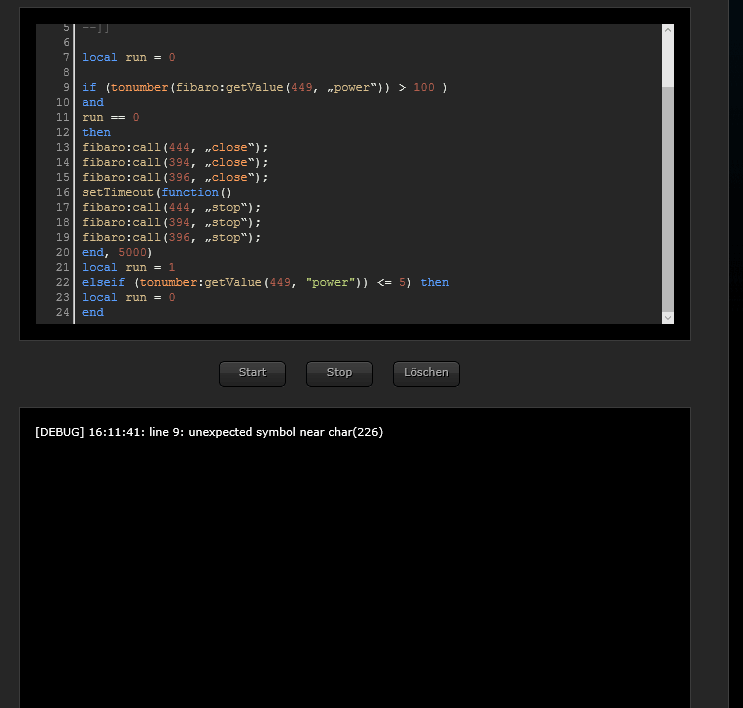
Task: Click the Start button
Action: click(252, 373)
